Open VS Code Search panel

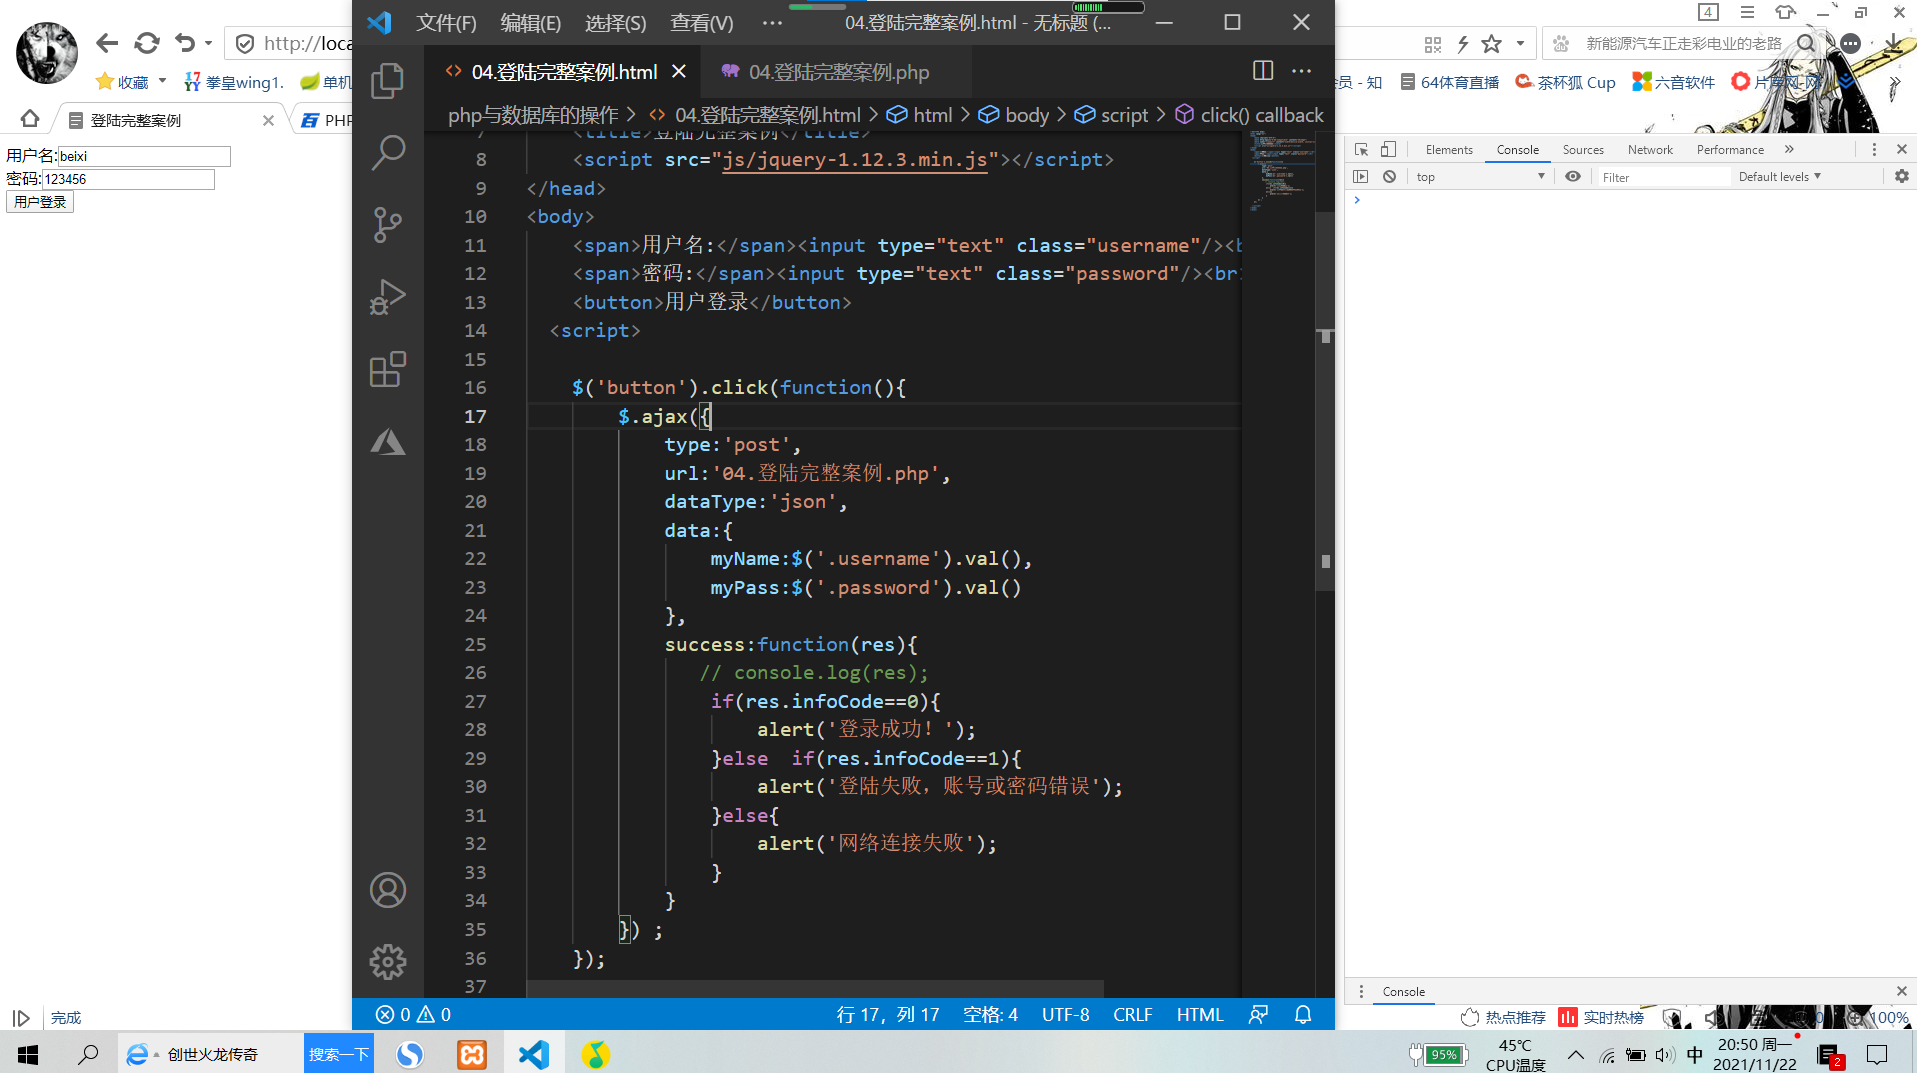coord(387,152)
